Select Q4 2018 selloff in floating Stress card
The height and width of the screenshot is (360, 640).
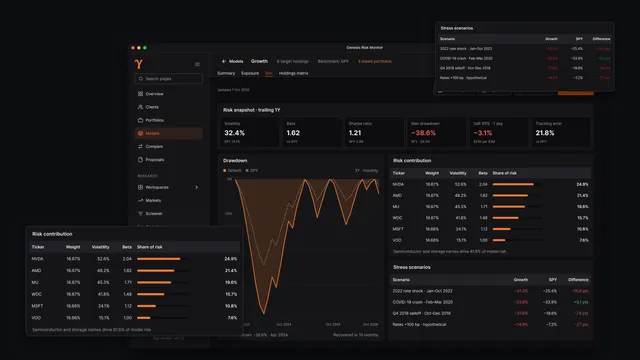525,68
